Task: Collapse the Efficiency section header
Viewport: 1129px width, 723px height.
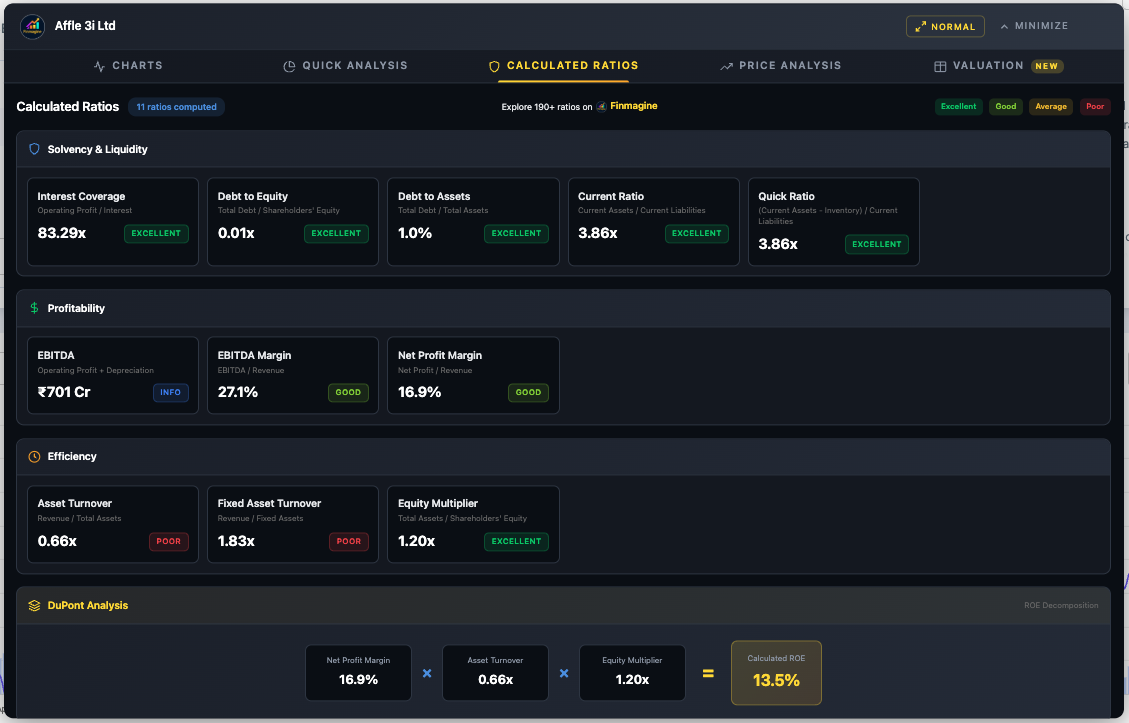Action: [x=563, y=456]
